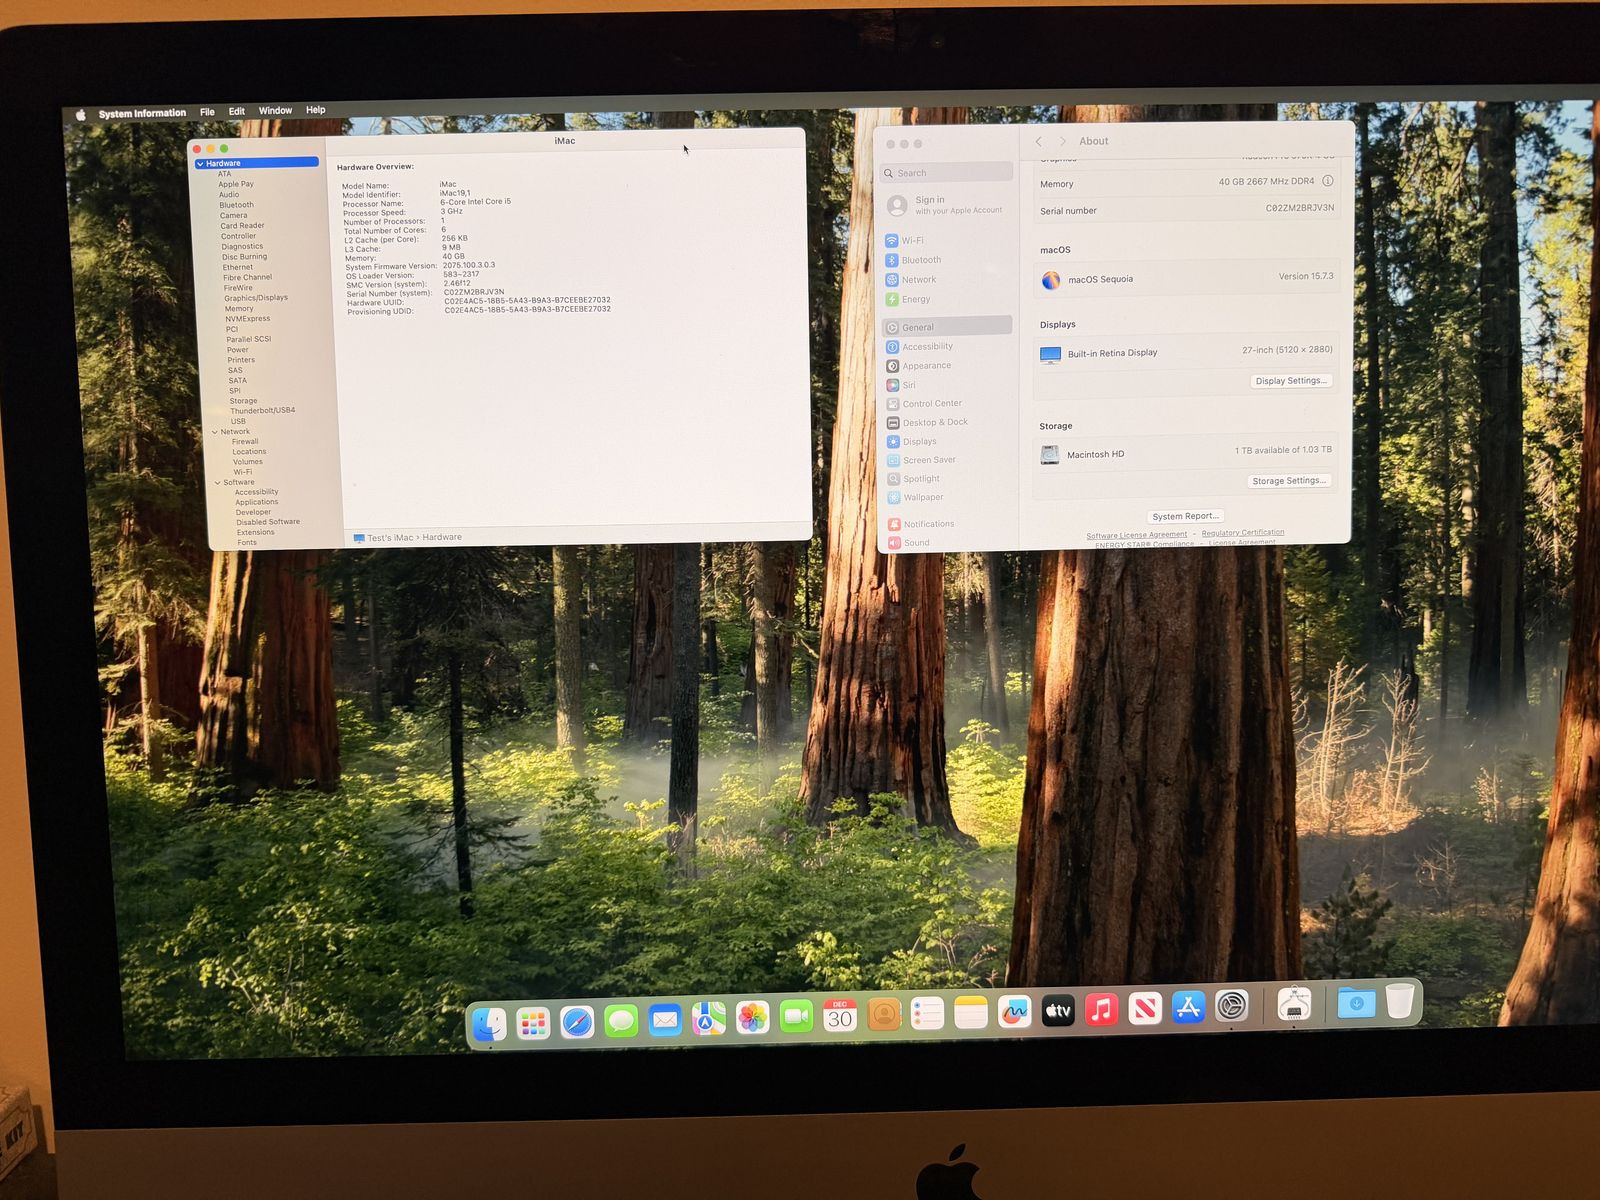Select Graphics/Displays in hardware list
This screenshot has width=1600, height=1200.
tap(255, 298)
